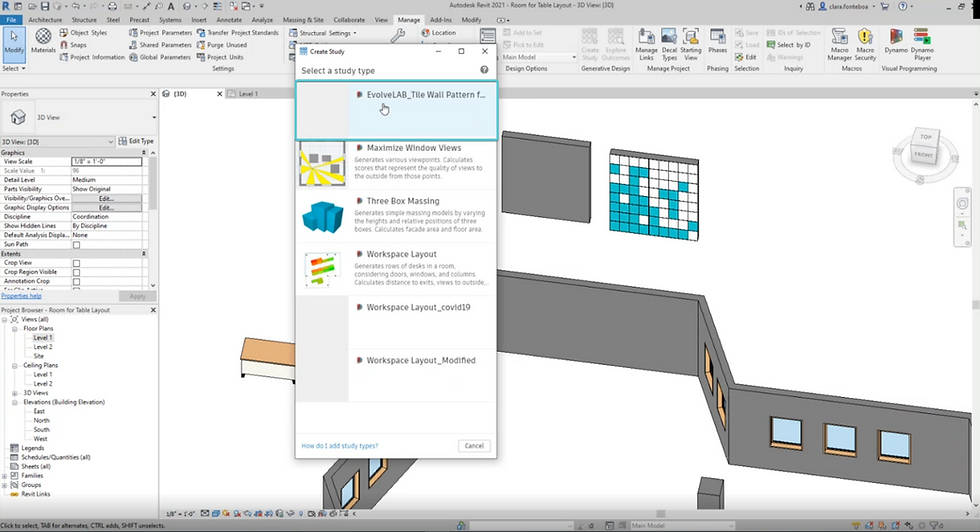Open the Collaborate ribbon tab
The width and height of the screenshot is (980, 532).
point(349,20)
